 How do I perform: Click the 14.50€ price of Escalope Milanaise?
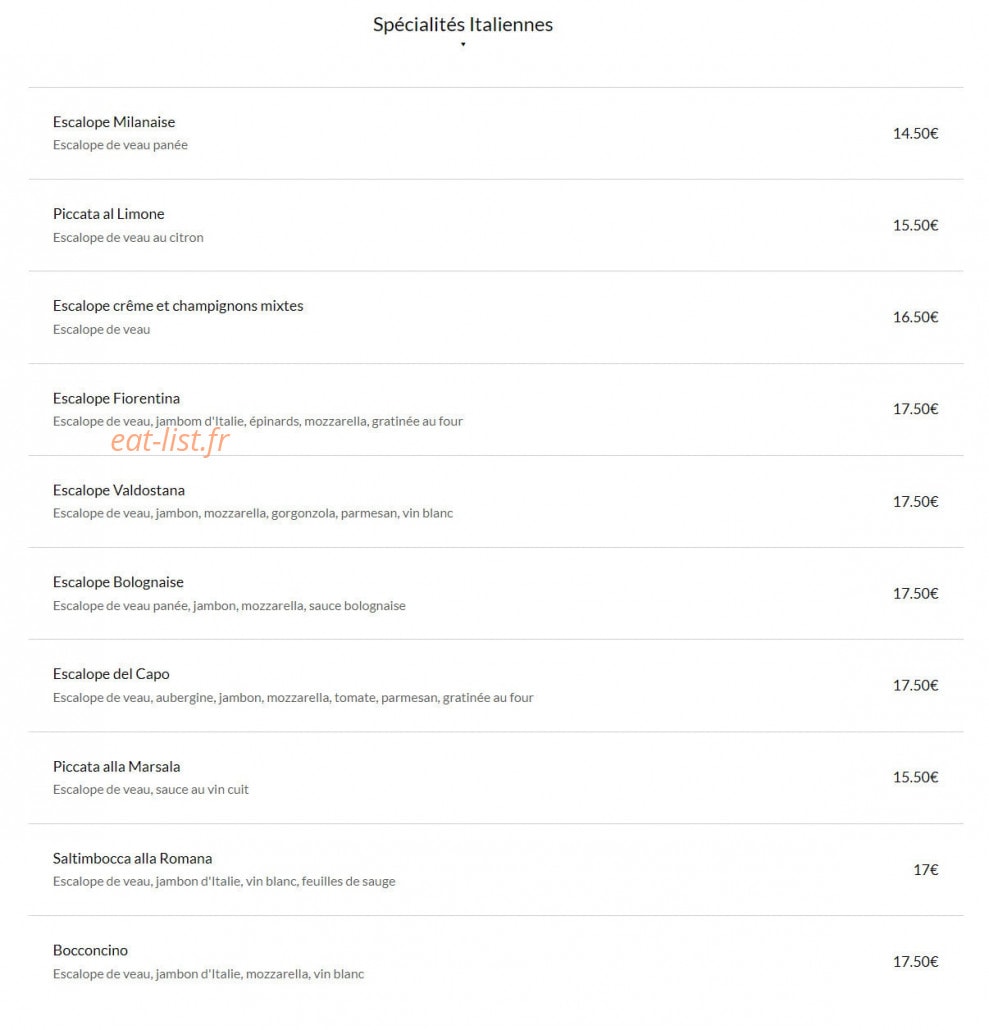coord(915,133)
